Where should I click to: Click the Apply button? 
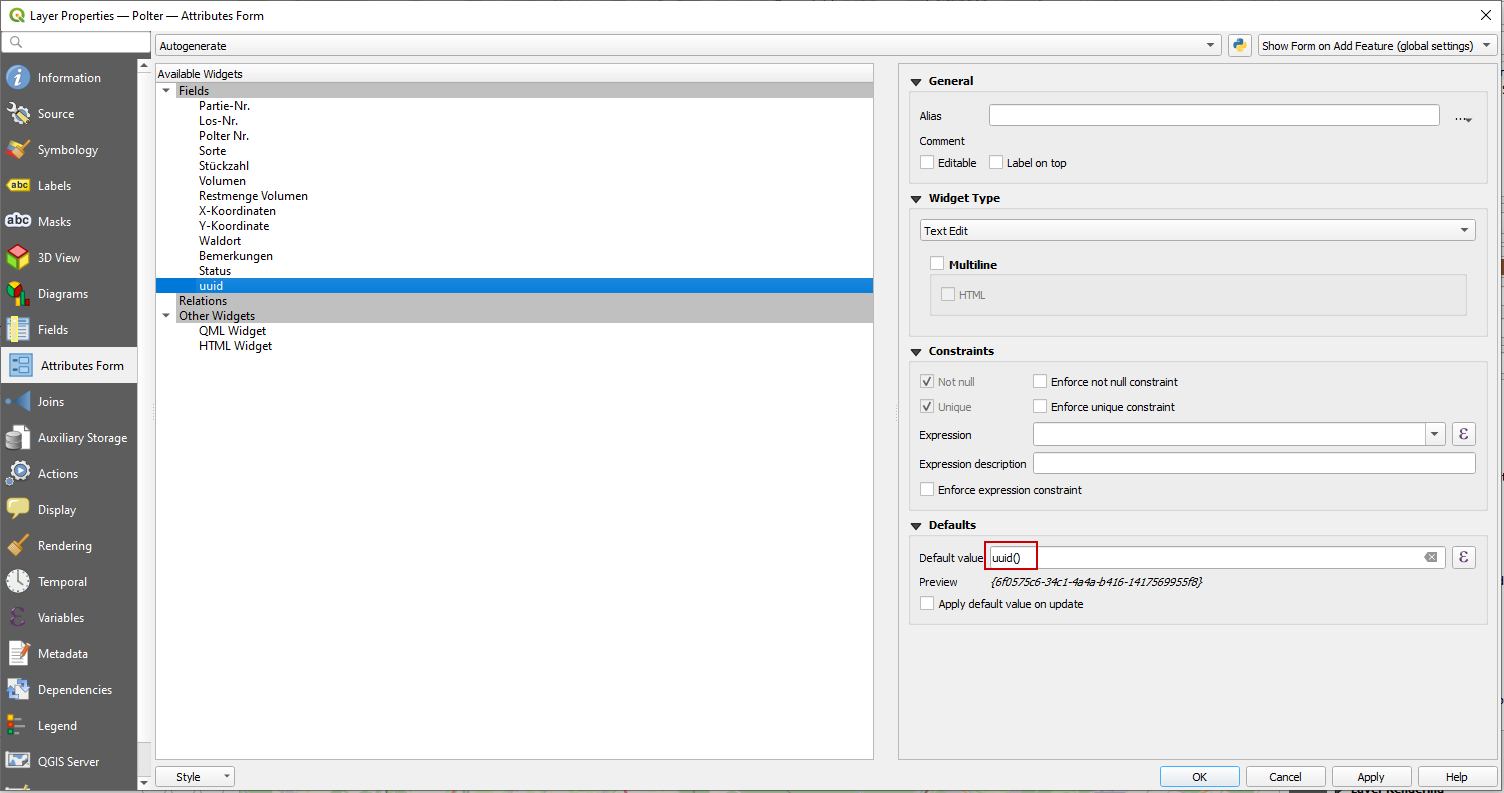(1371, 777)
